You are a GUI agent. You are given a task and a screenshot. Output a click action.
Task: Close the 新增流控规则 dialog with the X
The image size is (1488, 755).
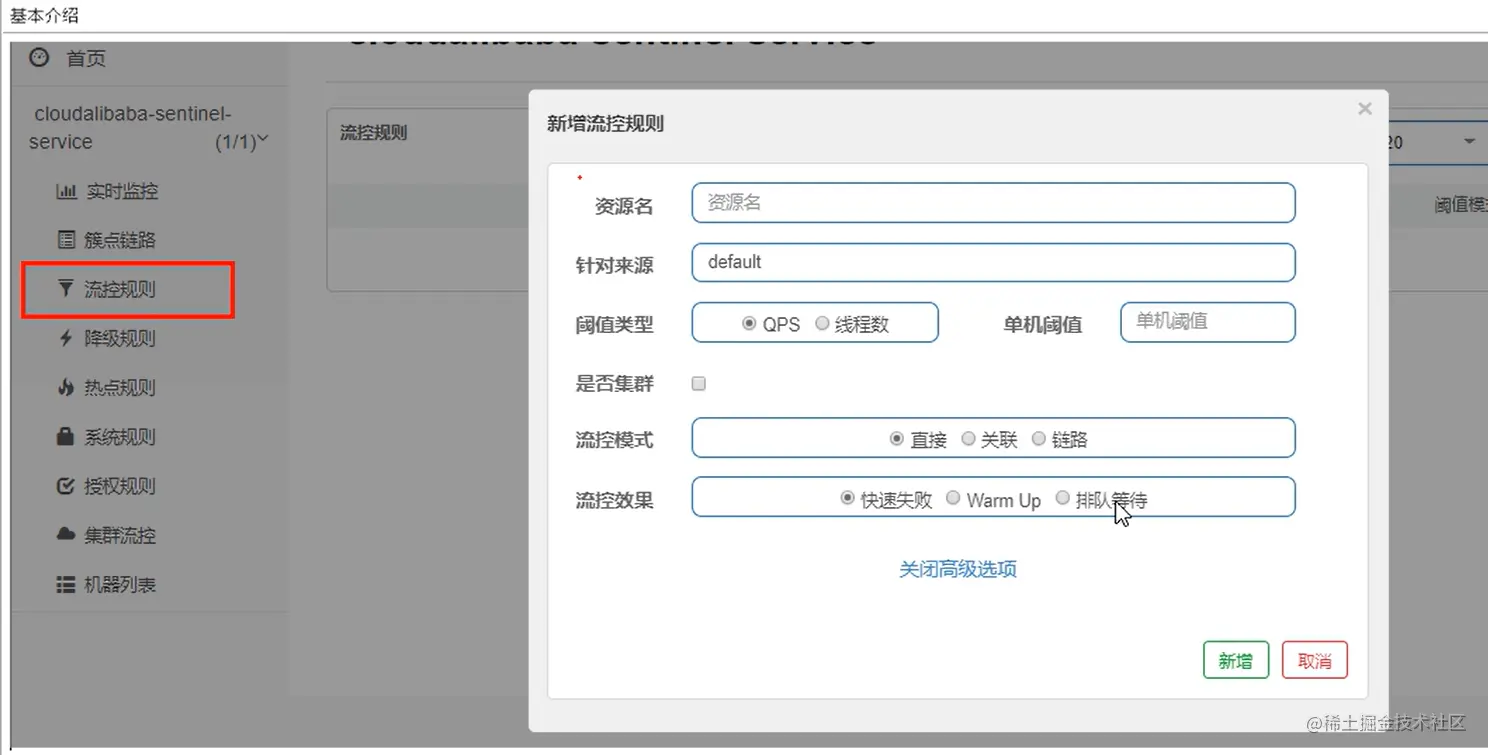[1365, 109]
